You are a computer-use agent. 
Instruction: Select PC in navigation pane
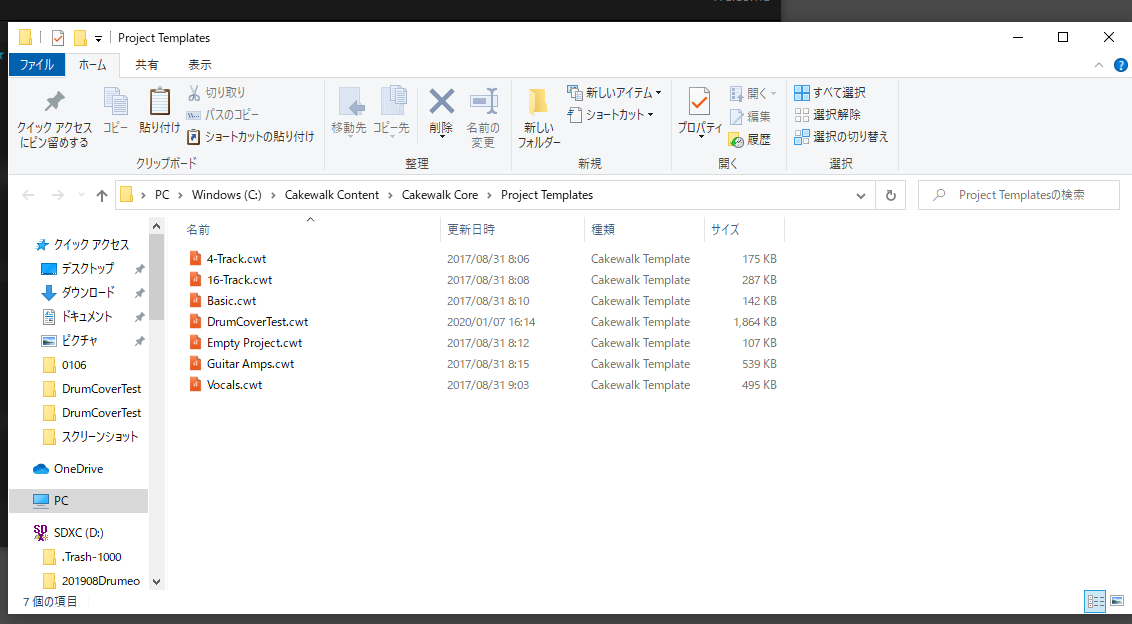[x=79, y=500]
